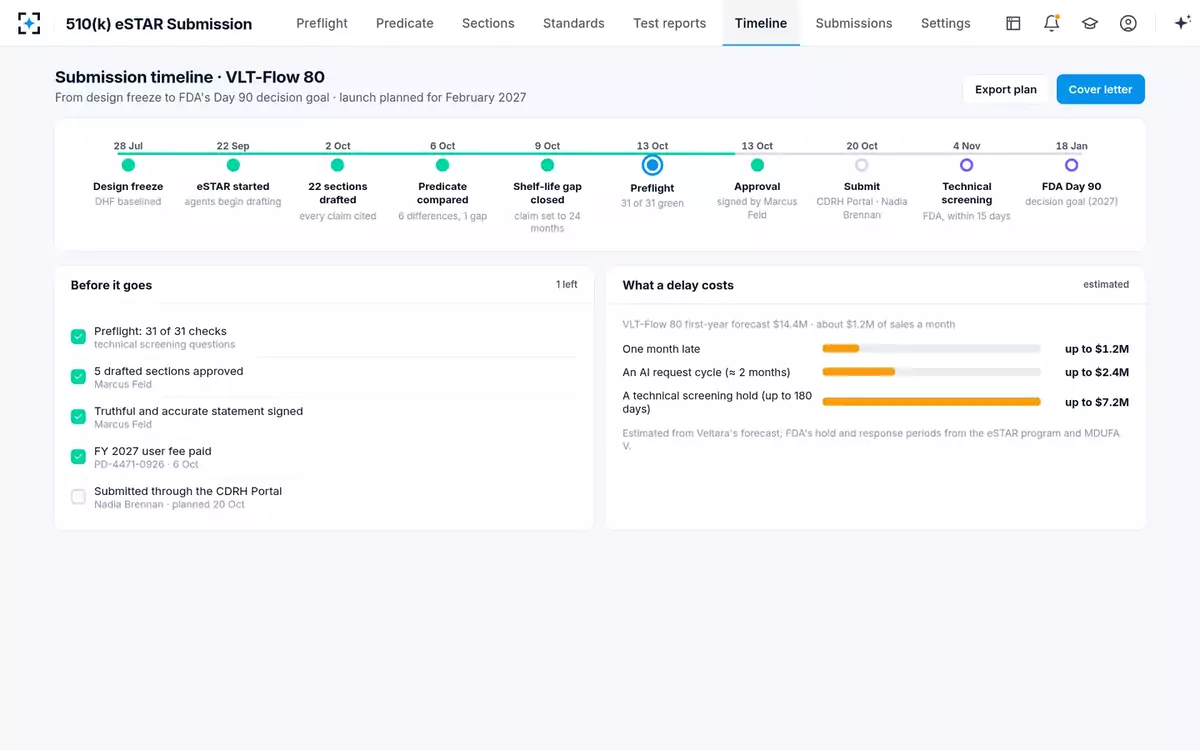Select the current Preflight timeline marker

click(652, 165)
